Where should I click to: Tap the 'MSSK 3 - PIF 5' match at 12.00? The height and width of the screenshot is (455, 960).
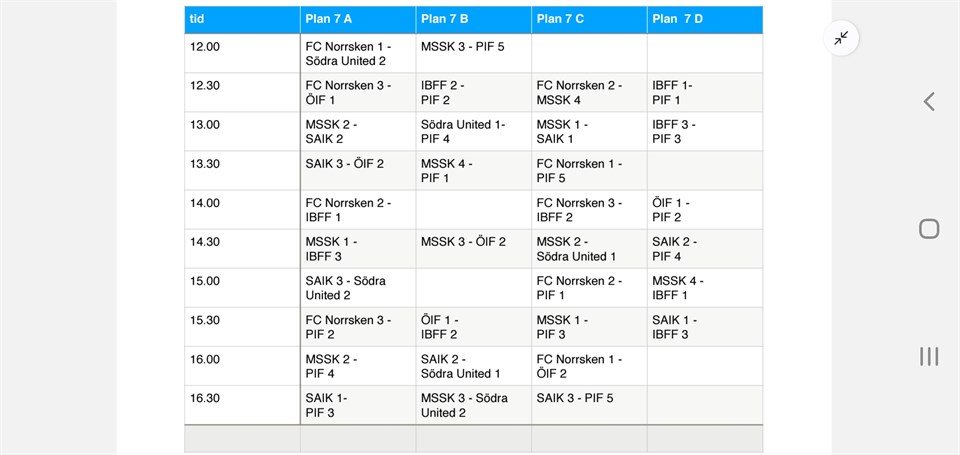click(x=473, y=53)
